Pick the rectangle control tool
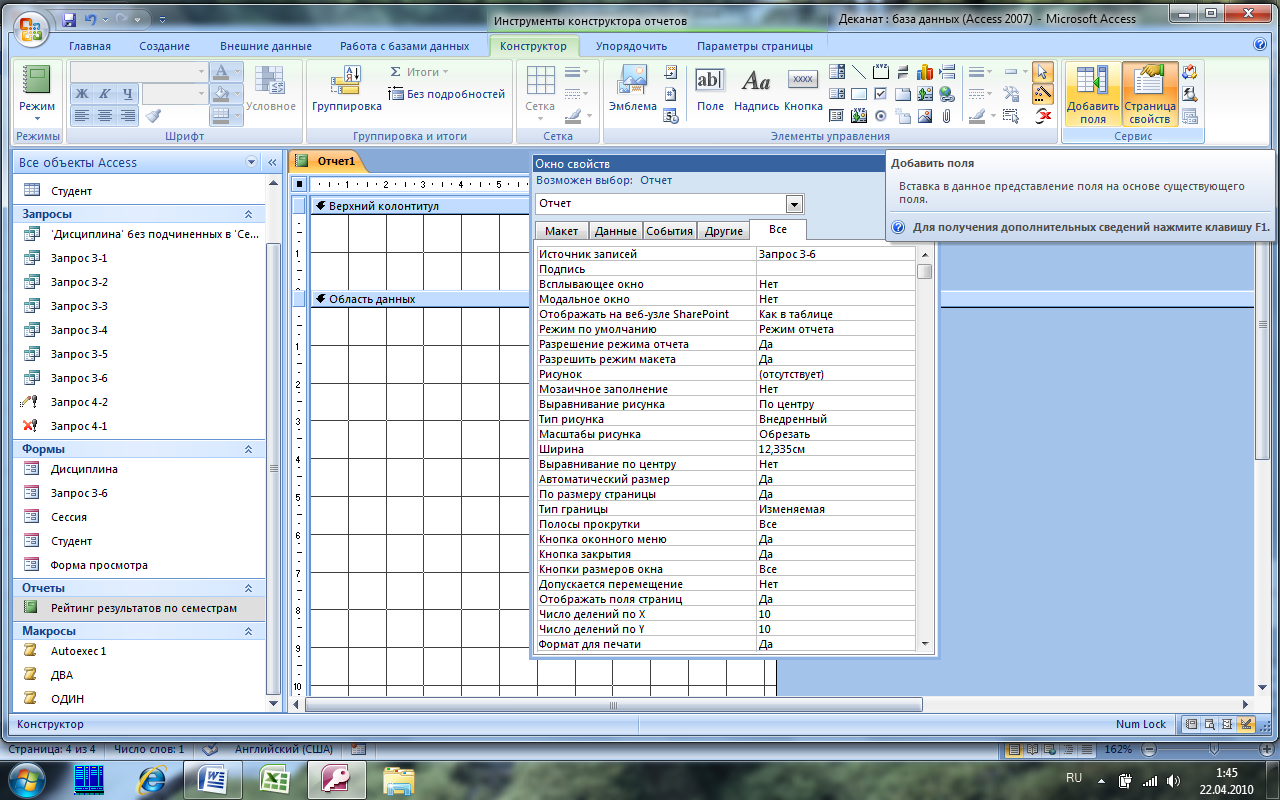The width and height of the screenshot is (1280, 800). click(x=859, y=94)
